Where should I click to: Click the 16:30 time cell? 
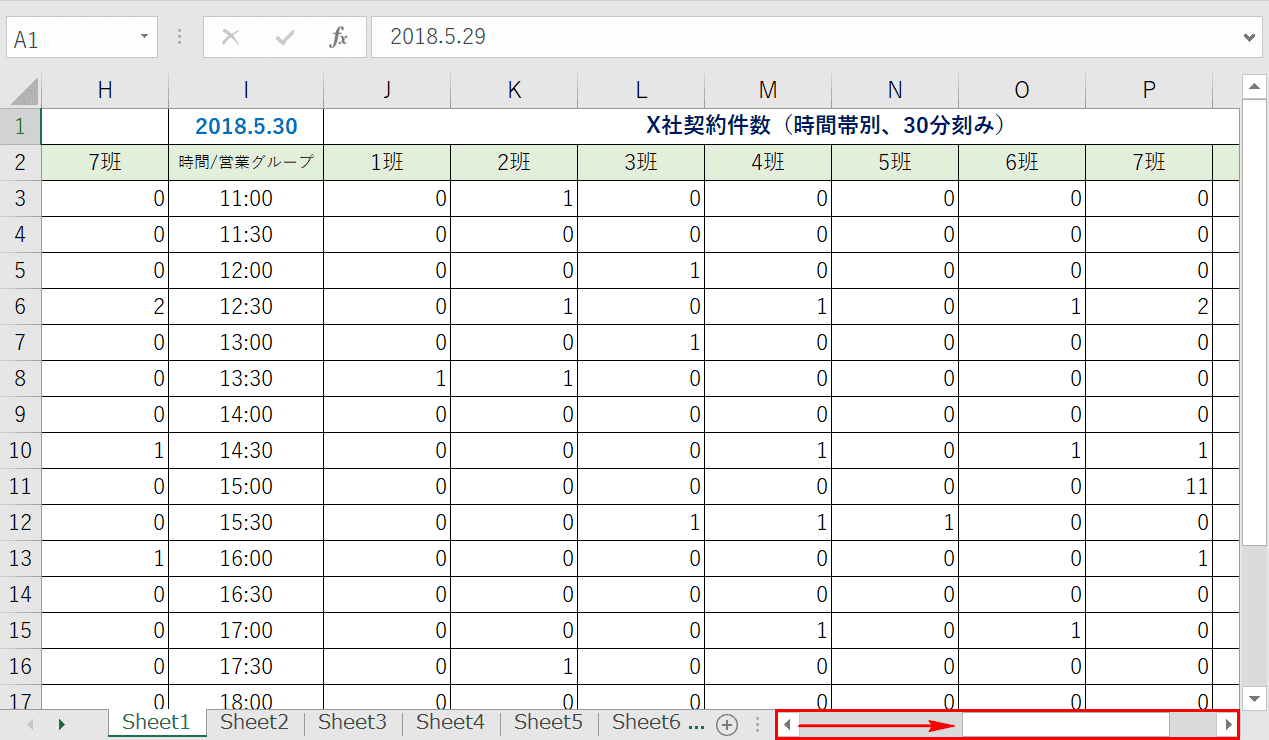[246, 594]
